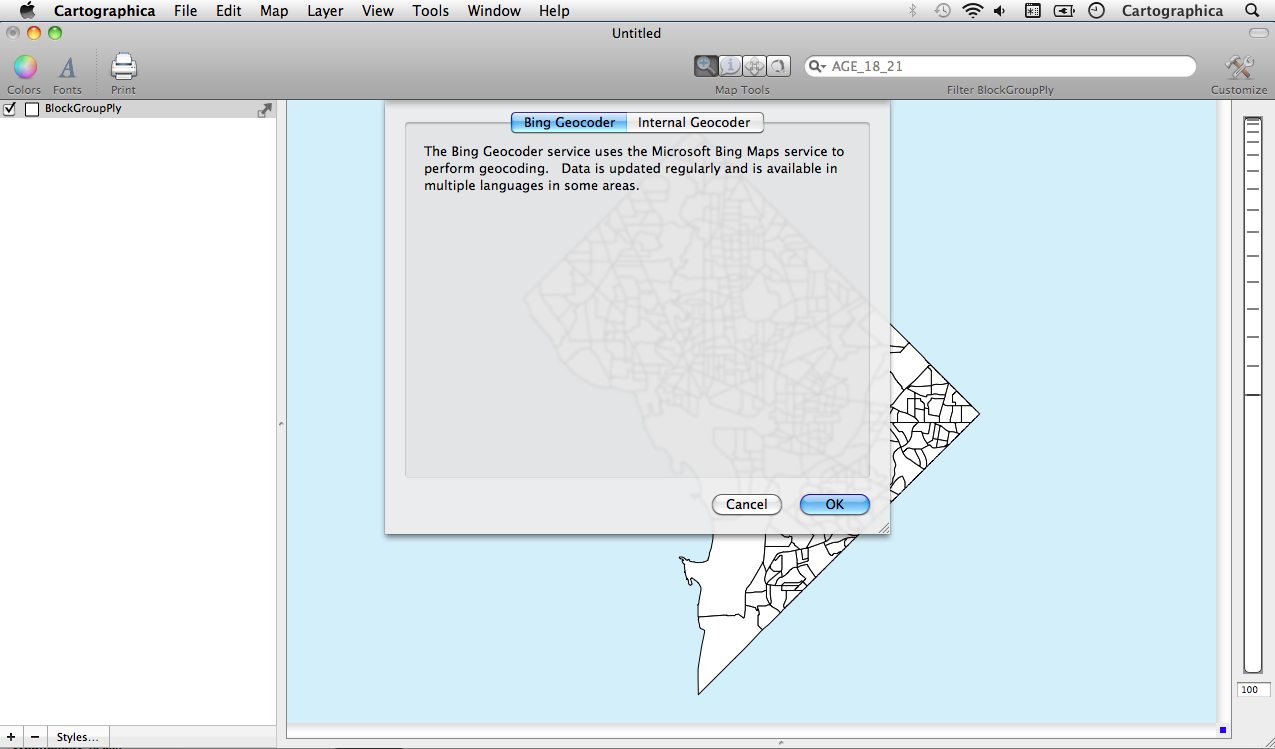Image resolution: width=1275 pixels, height=749 pixels.
Task: Open Customize toolbar
Action: click(1239, 68)
